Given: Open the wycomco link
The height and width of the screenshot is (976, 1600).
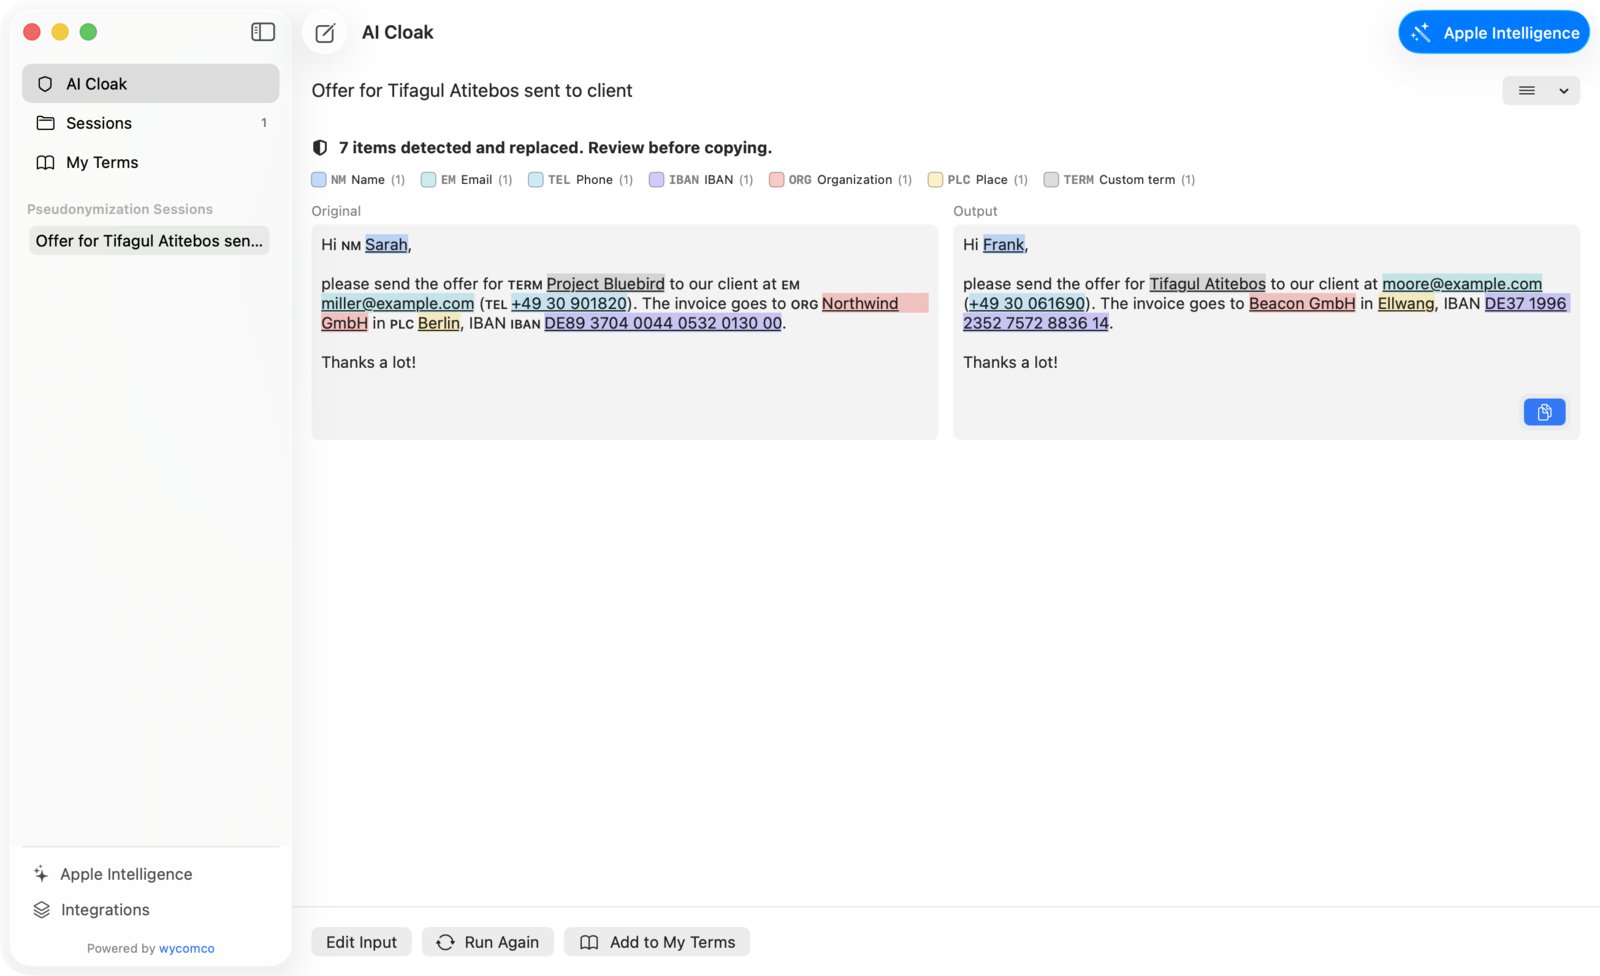Looking at the screenshot, I should (187, 949).
